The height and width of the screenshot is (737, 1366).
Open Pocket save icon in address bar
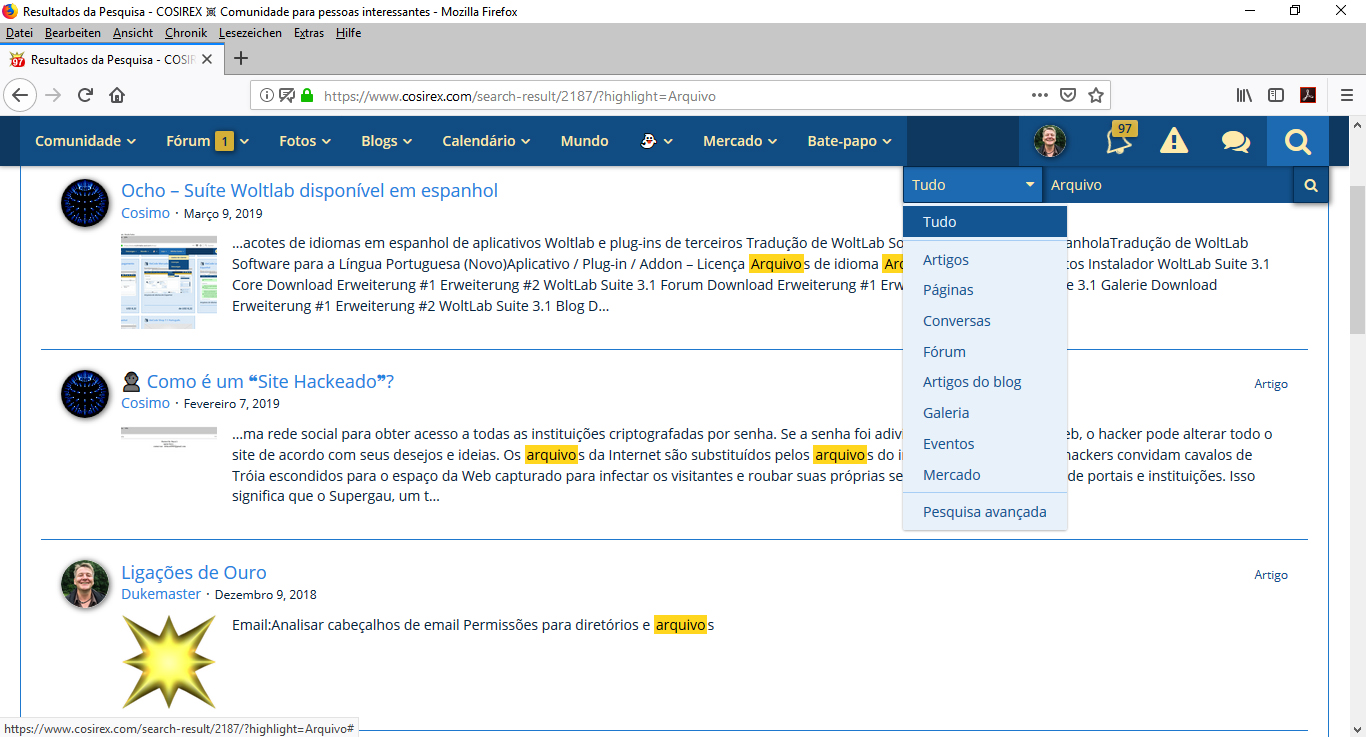tap(1068, 96)
